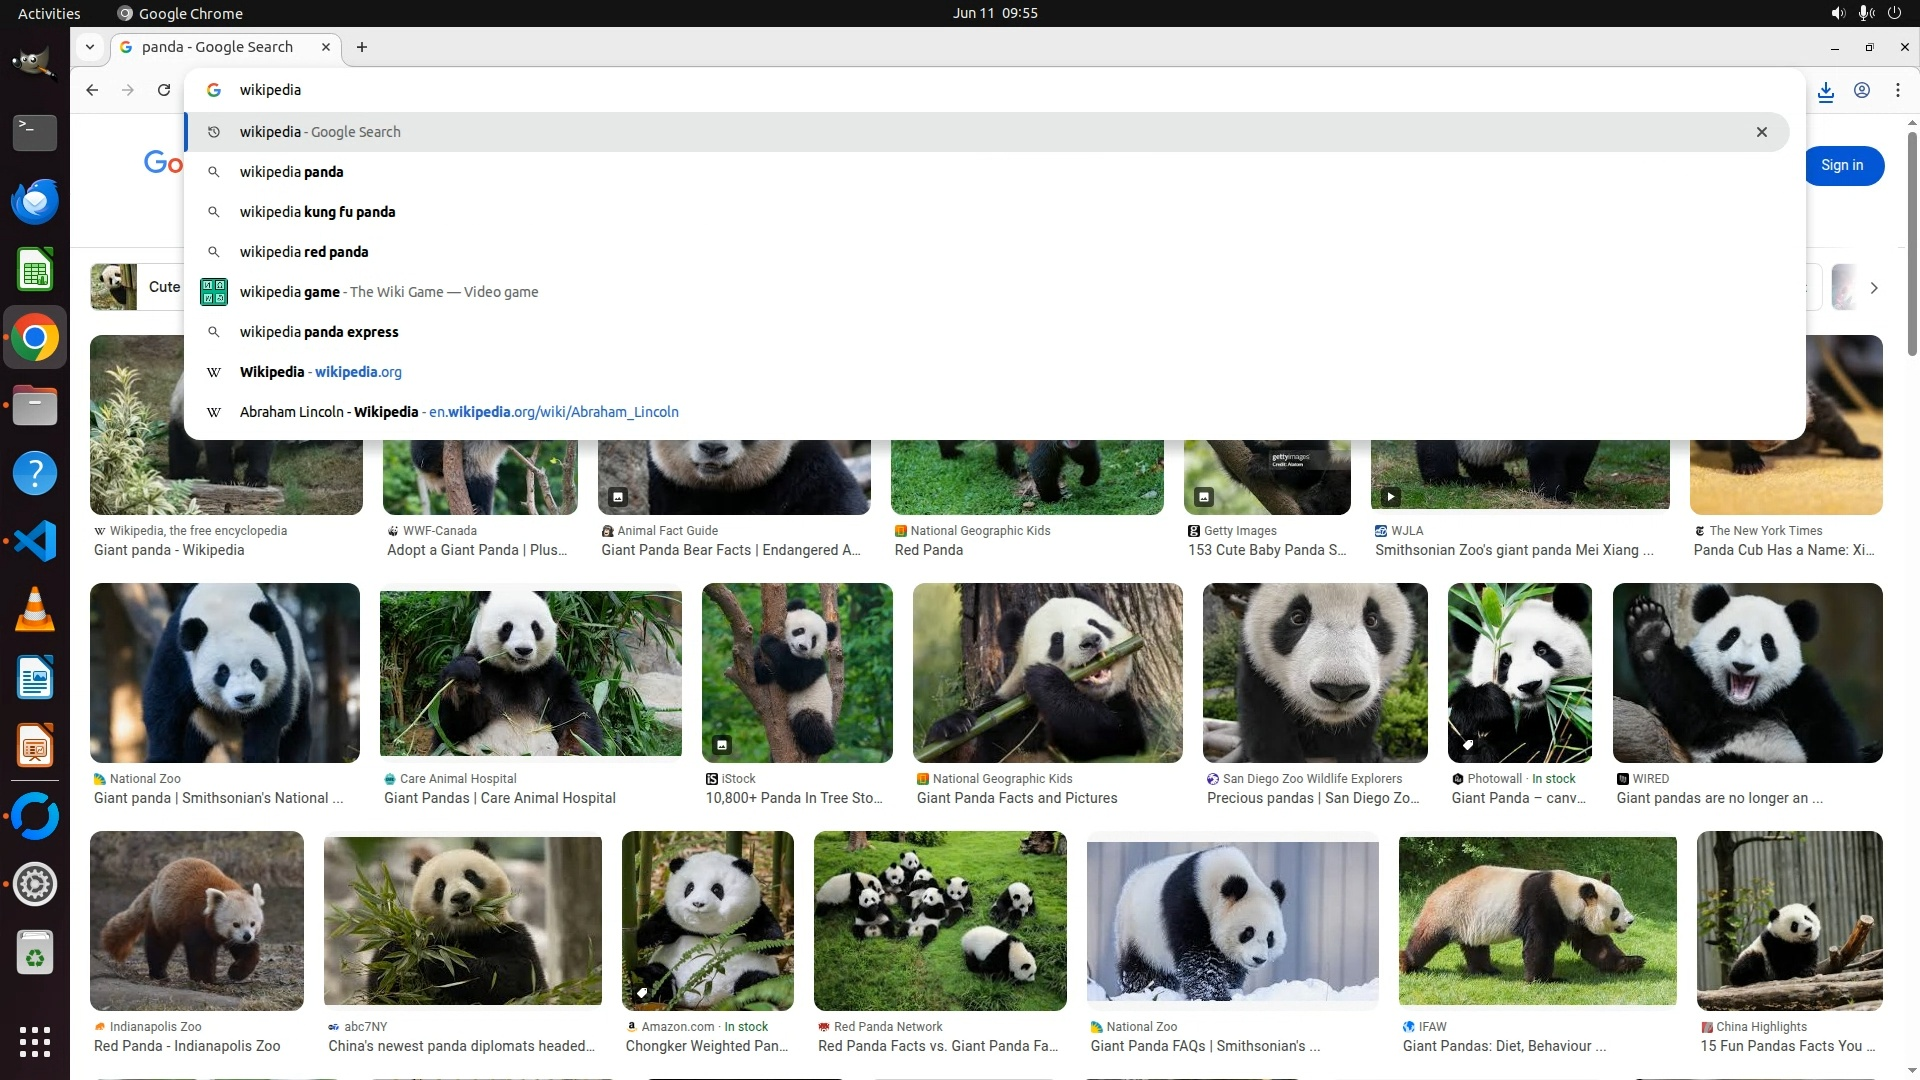Remove the wikipedia history suggestion with X

pyautogui.click(x=1762, y=132)
